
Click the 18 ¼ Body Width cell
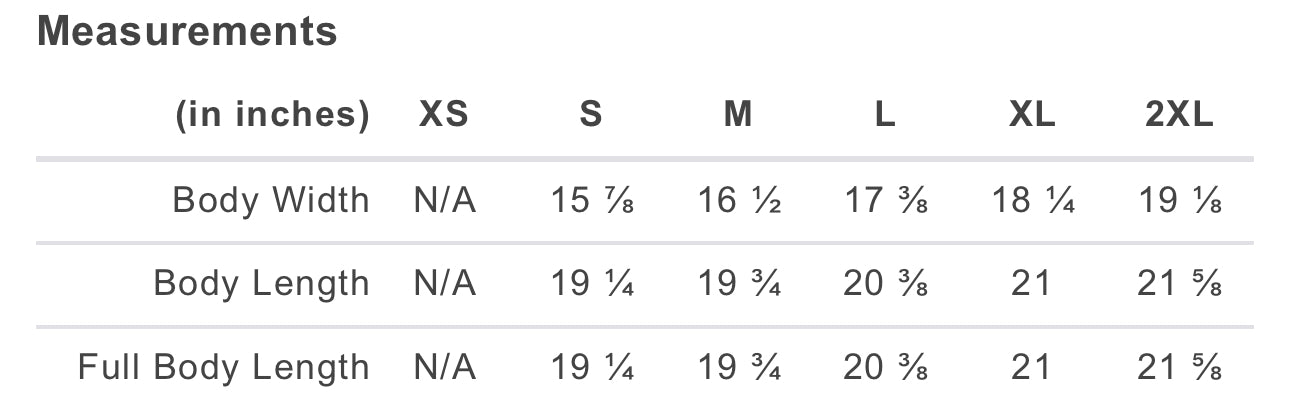click(x=1032, y=201)
